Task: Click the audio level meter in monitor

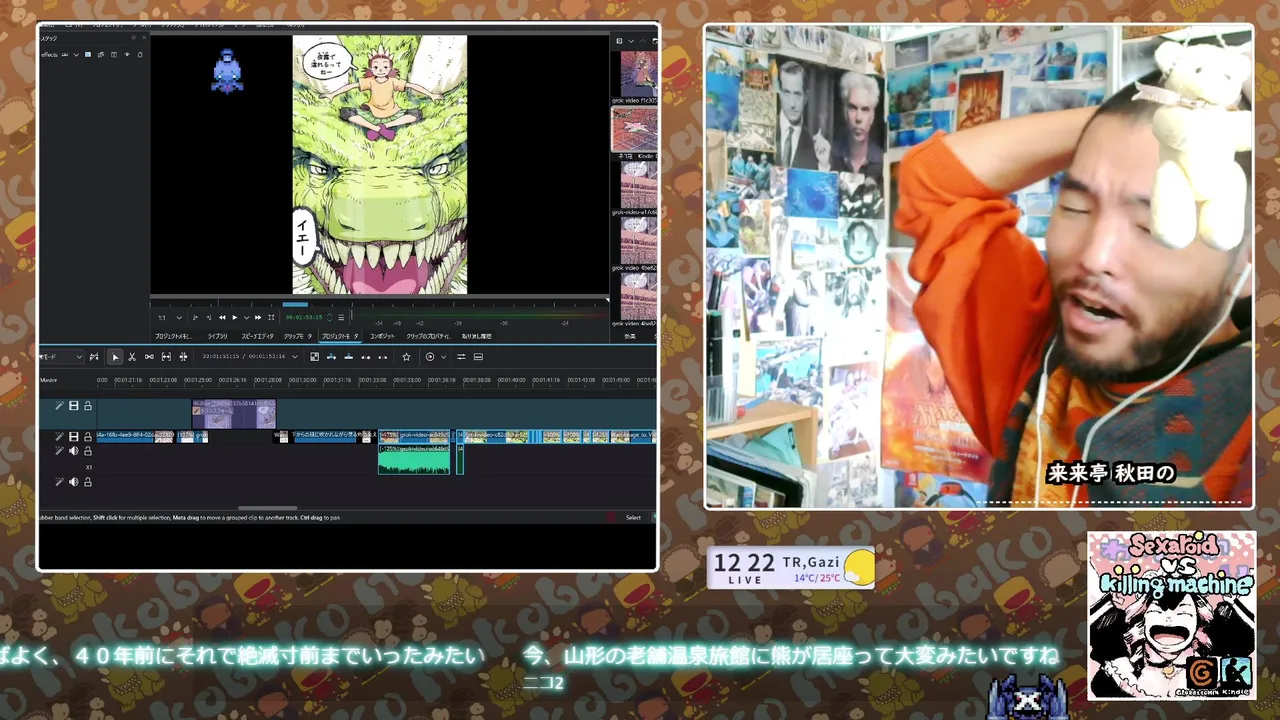Action: coord(478,316)
